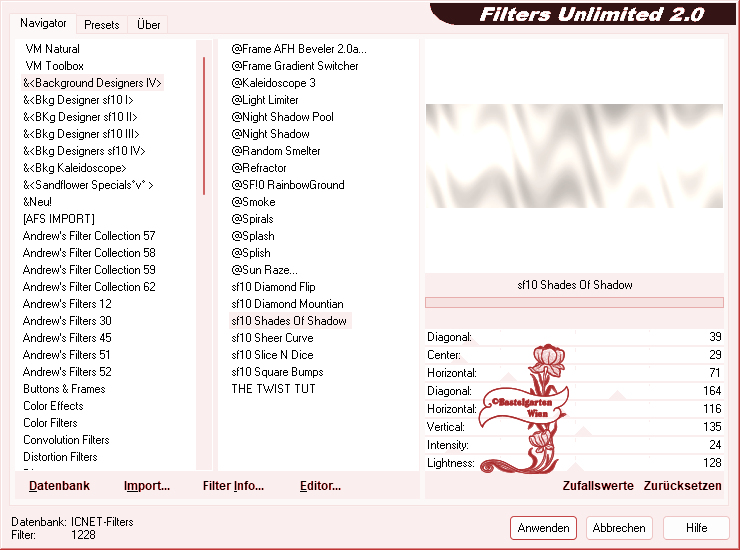
Task: Select &<BKg Designer sf10 II> category
Action: pos(80,117)
